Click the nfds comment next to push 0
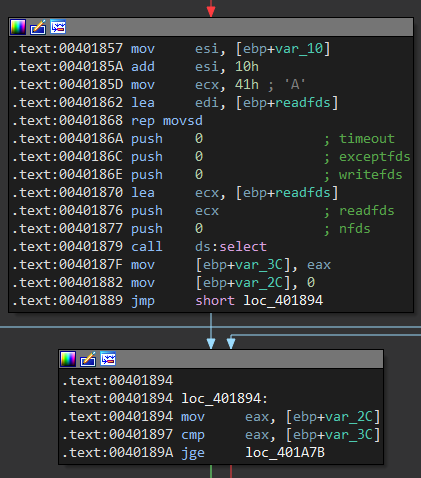Image resolution: width=421 pixels, height=478 pixels. (355, 229)
